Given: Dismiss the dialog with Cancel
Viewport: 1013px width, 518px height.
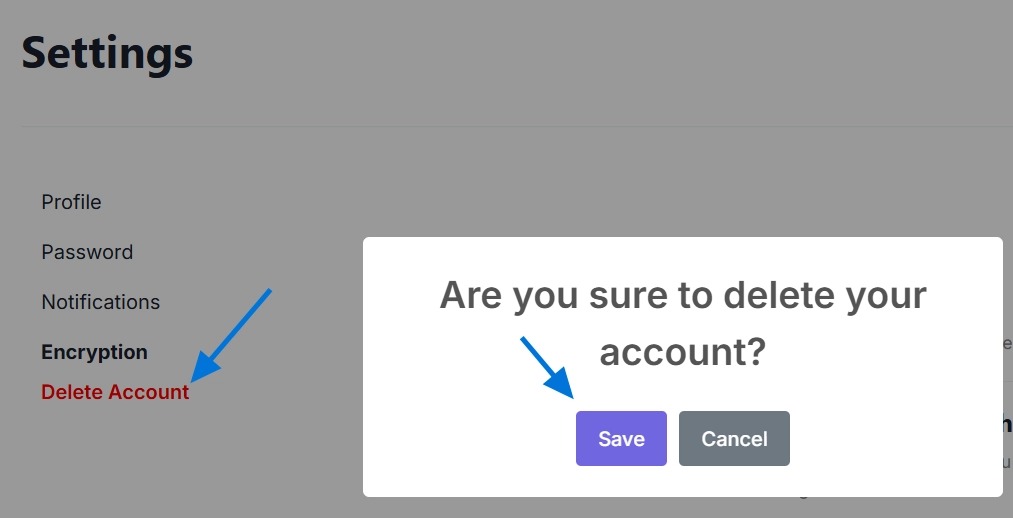Looking at the screenshot, I should pyautogui.click(x=734, y=439).
